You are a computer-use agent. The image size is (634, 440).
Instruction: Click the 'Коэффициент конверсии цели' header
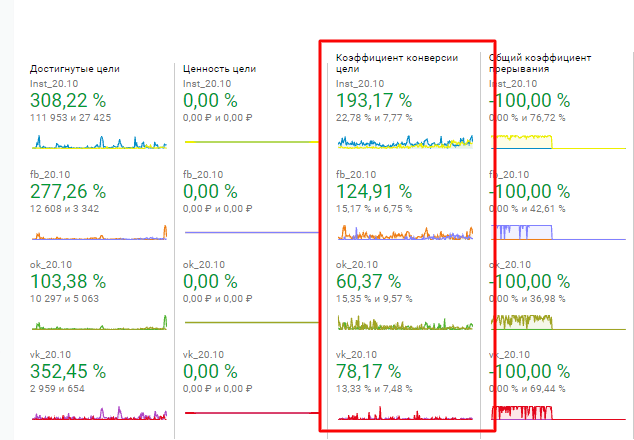(x=397, y=63)
